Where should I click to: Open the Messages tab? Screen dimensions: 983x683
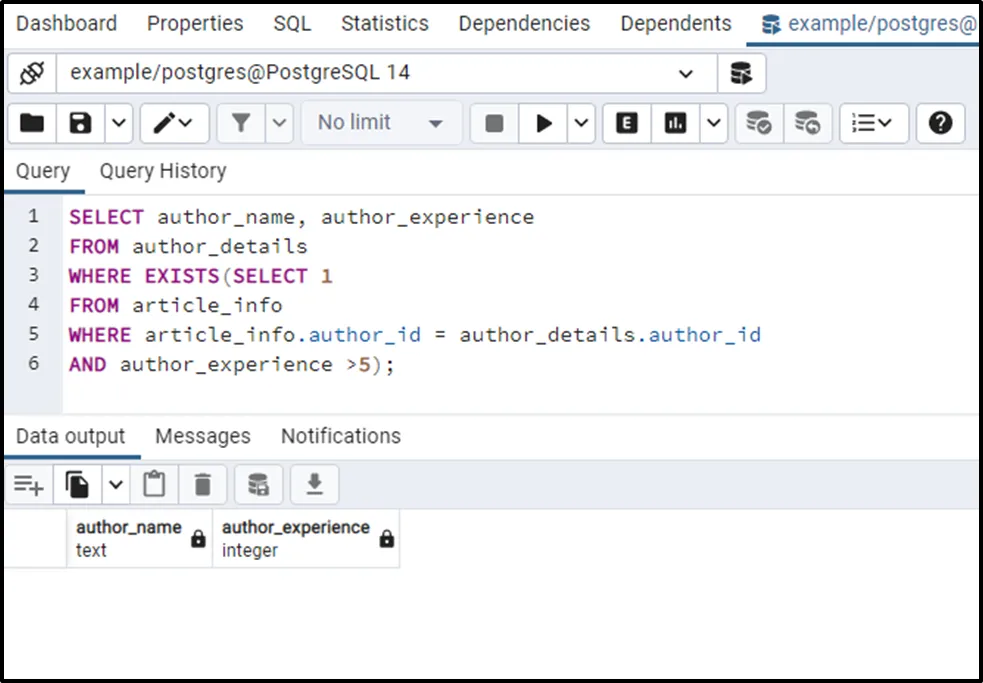[203, 436]
